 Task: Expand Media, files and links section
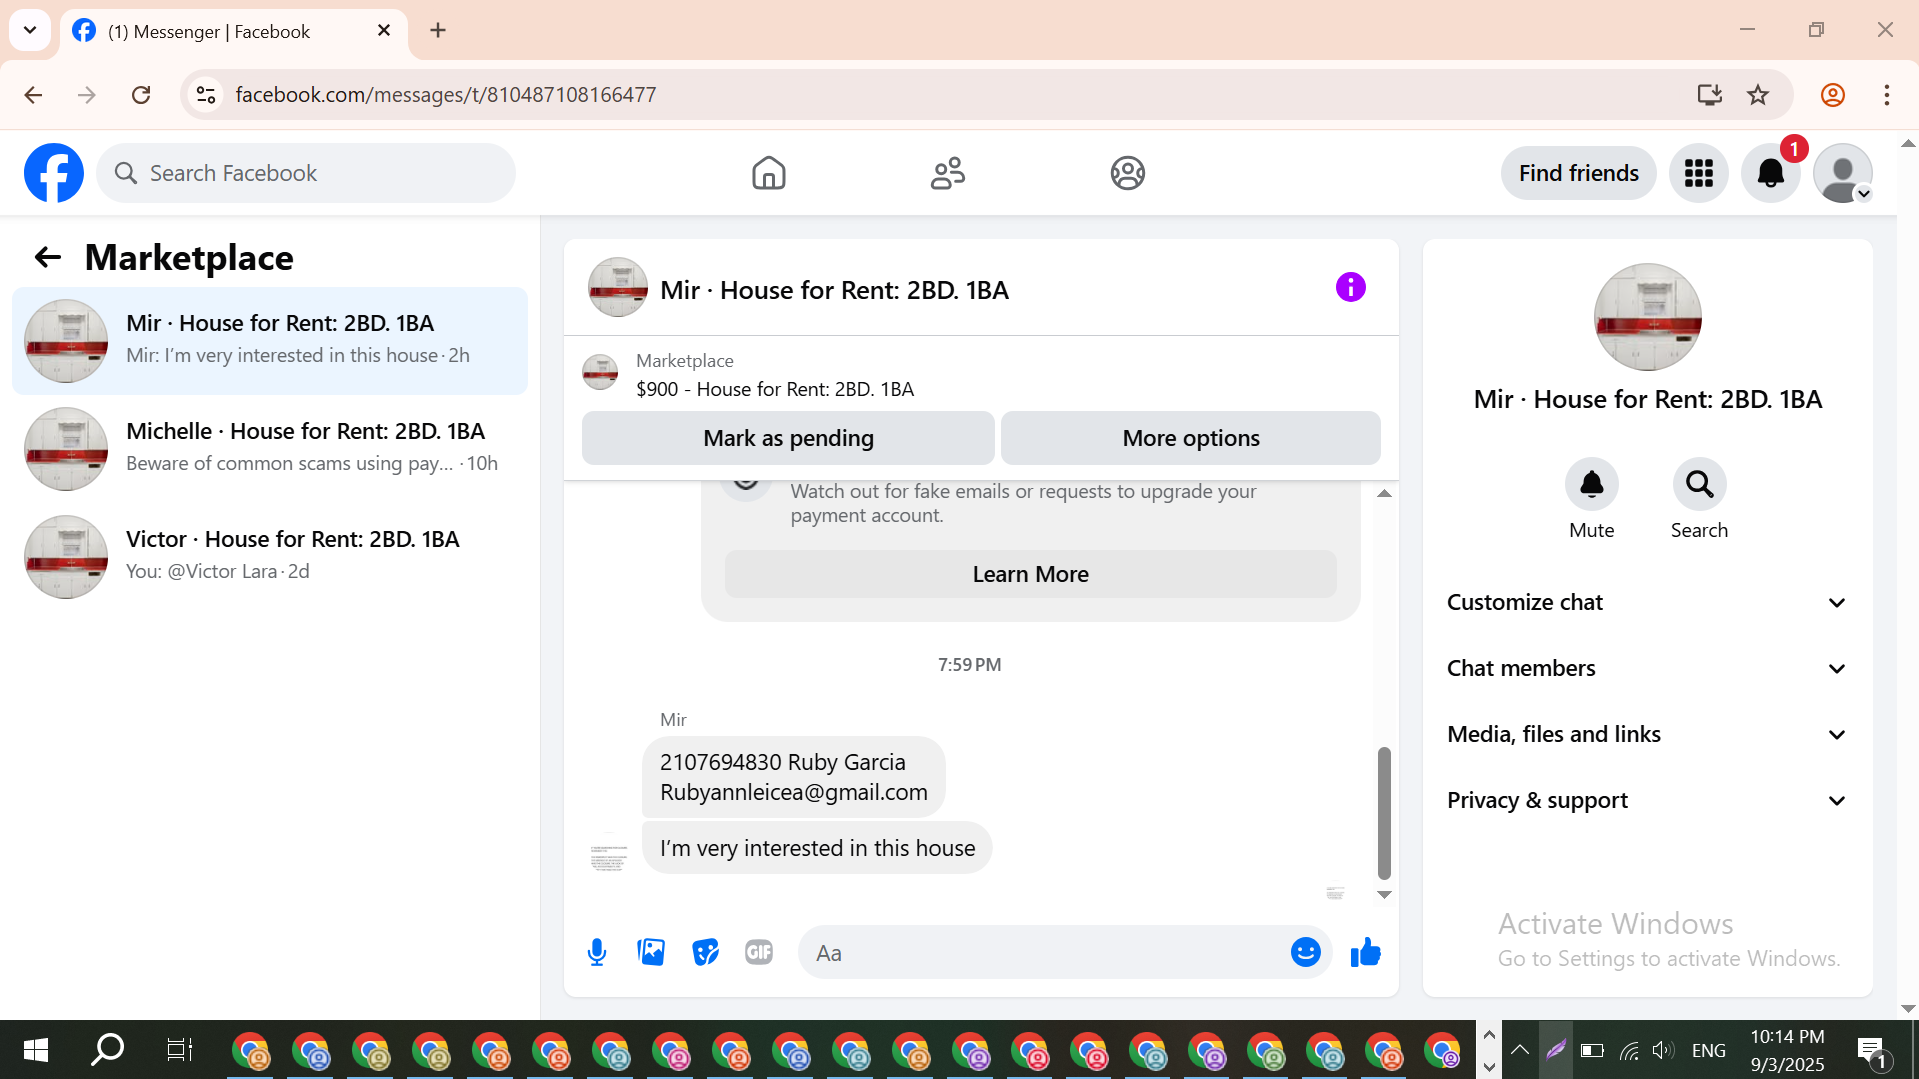1647,734
